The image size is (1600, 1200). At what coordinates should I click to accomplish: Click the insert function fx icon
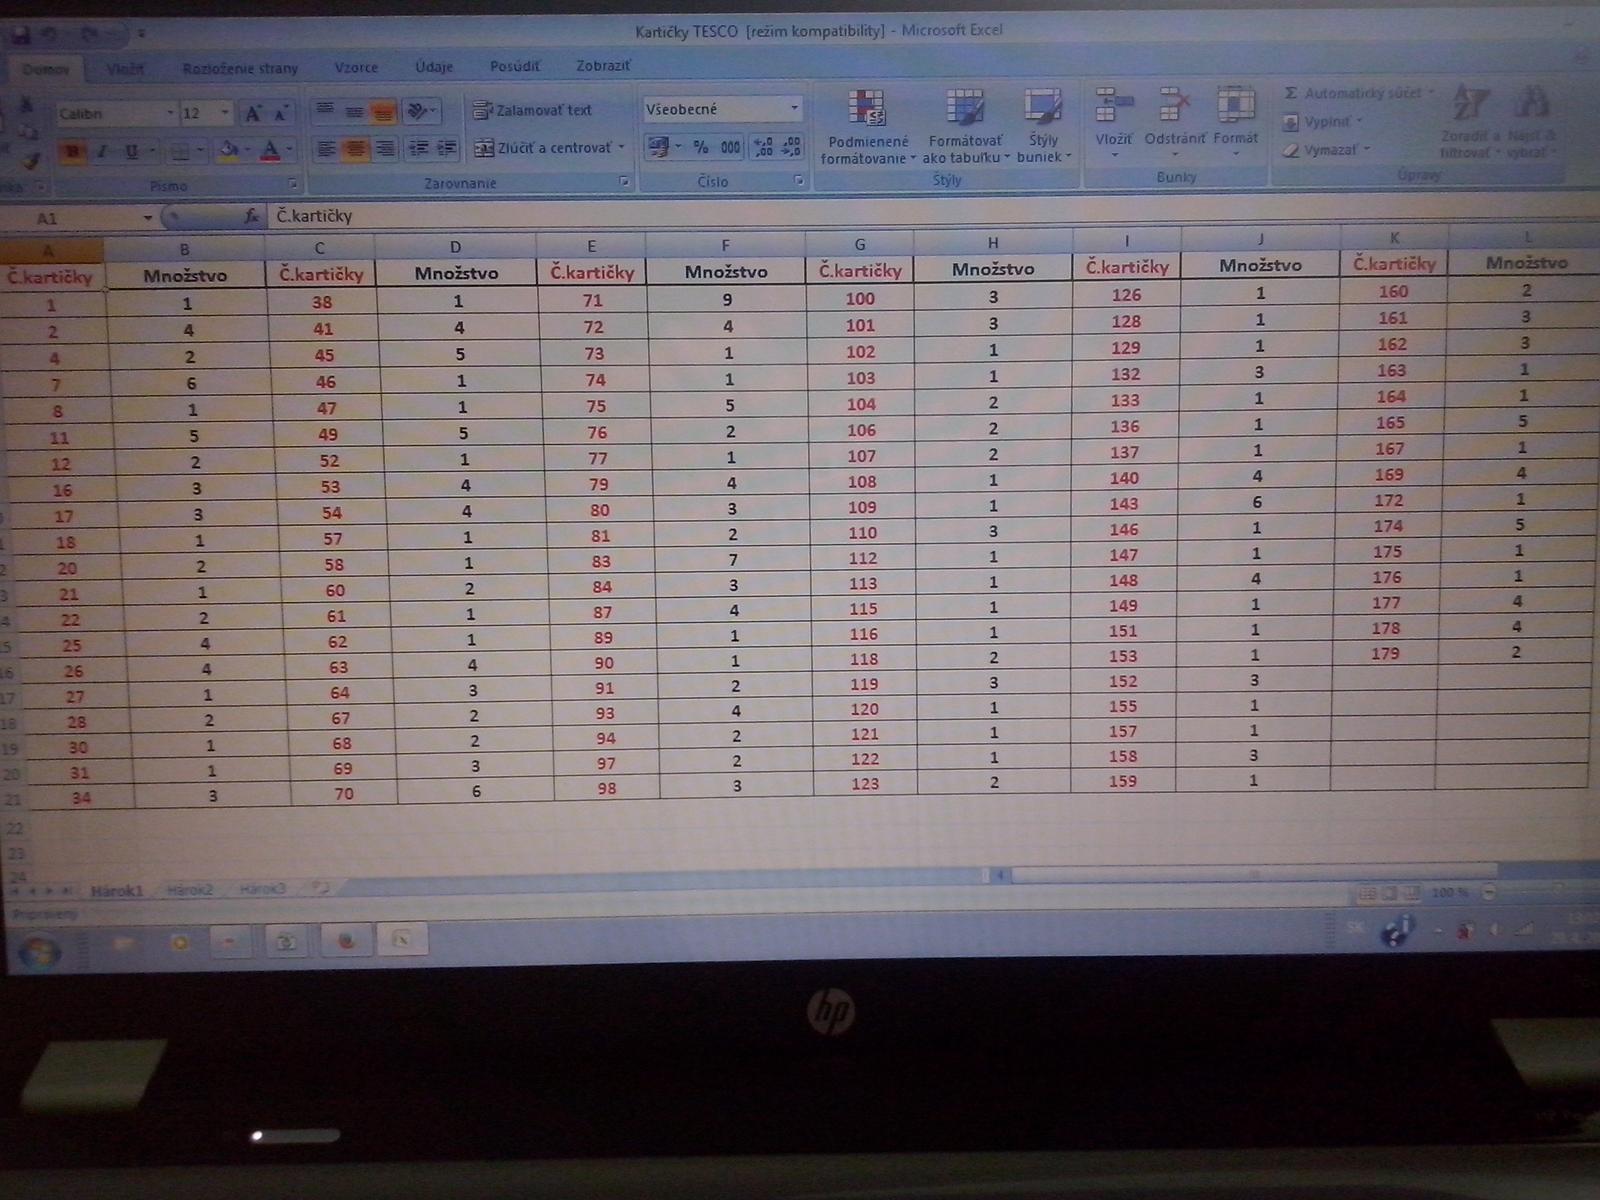(252, 216)
